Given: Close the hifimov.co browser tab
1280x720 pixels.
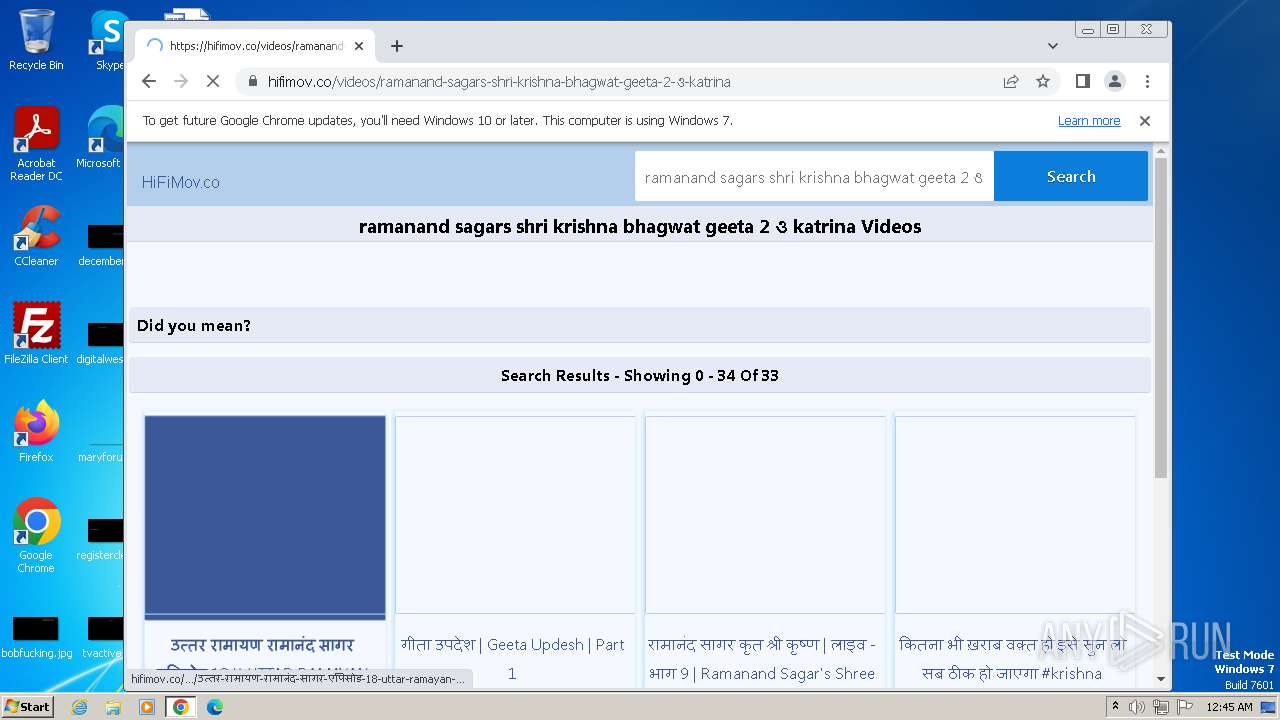Looking at the screenshot, I should (x=359, y=46).
